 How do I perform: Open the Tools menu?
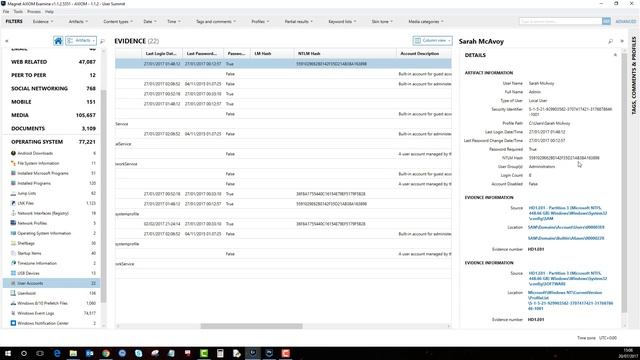click(18, 12)
